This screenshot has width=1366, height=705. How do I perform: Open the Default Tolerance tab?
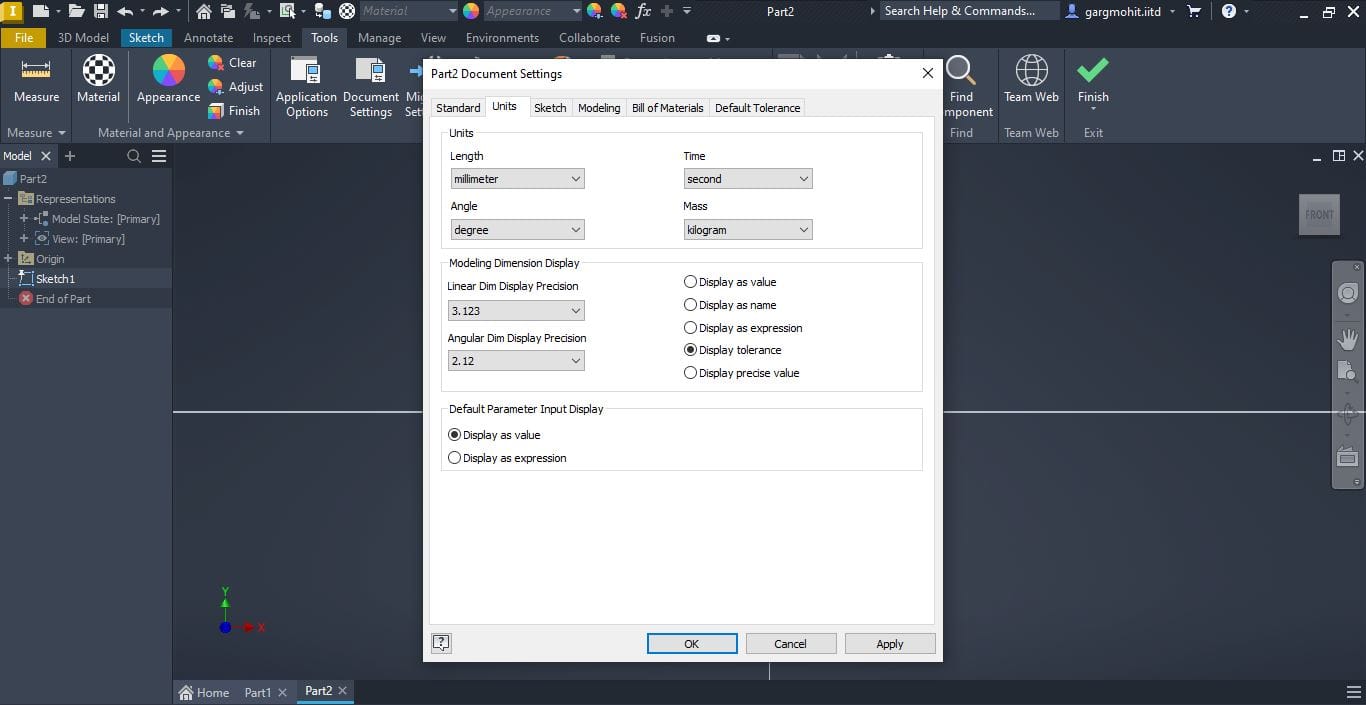click(x=757, y=108)
